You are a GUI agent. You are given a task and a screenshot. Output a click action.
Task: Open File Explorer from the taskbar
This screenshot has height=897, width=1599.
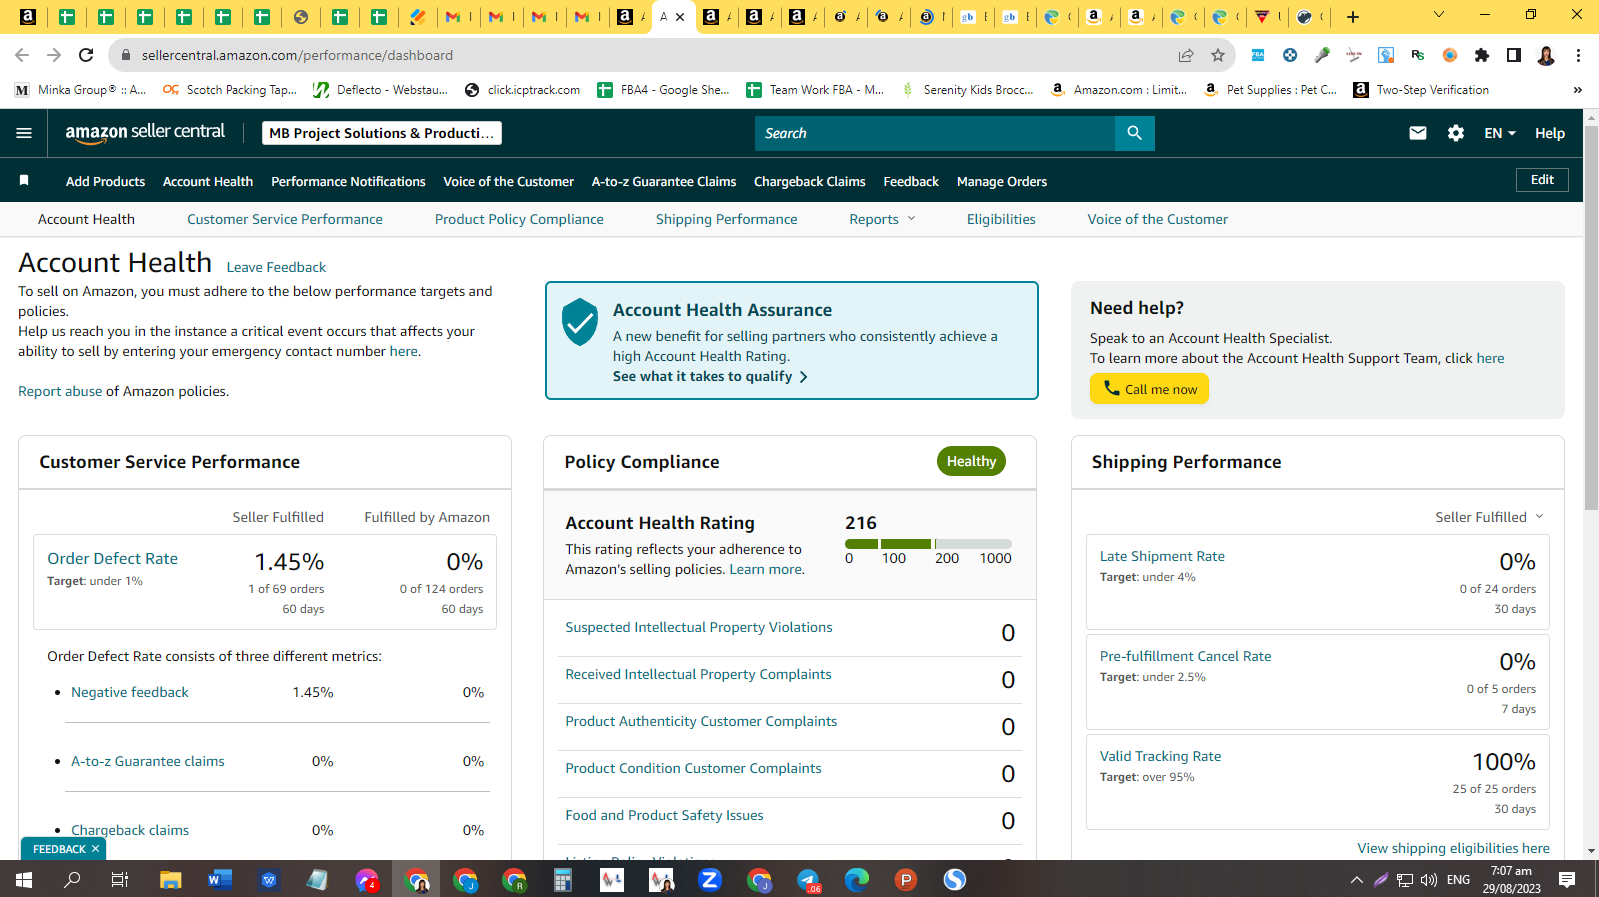click(171, 880)
